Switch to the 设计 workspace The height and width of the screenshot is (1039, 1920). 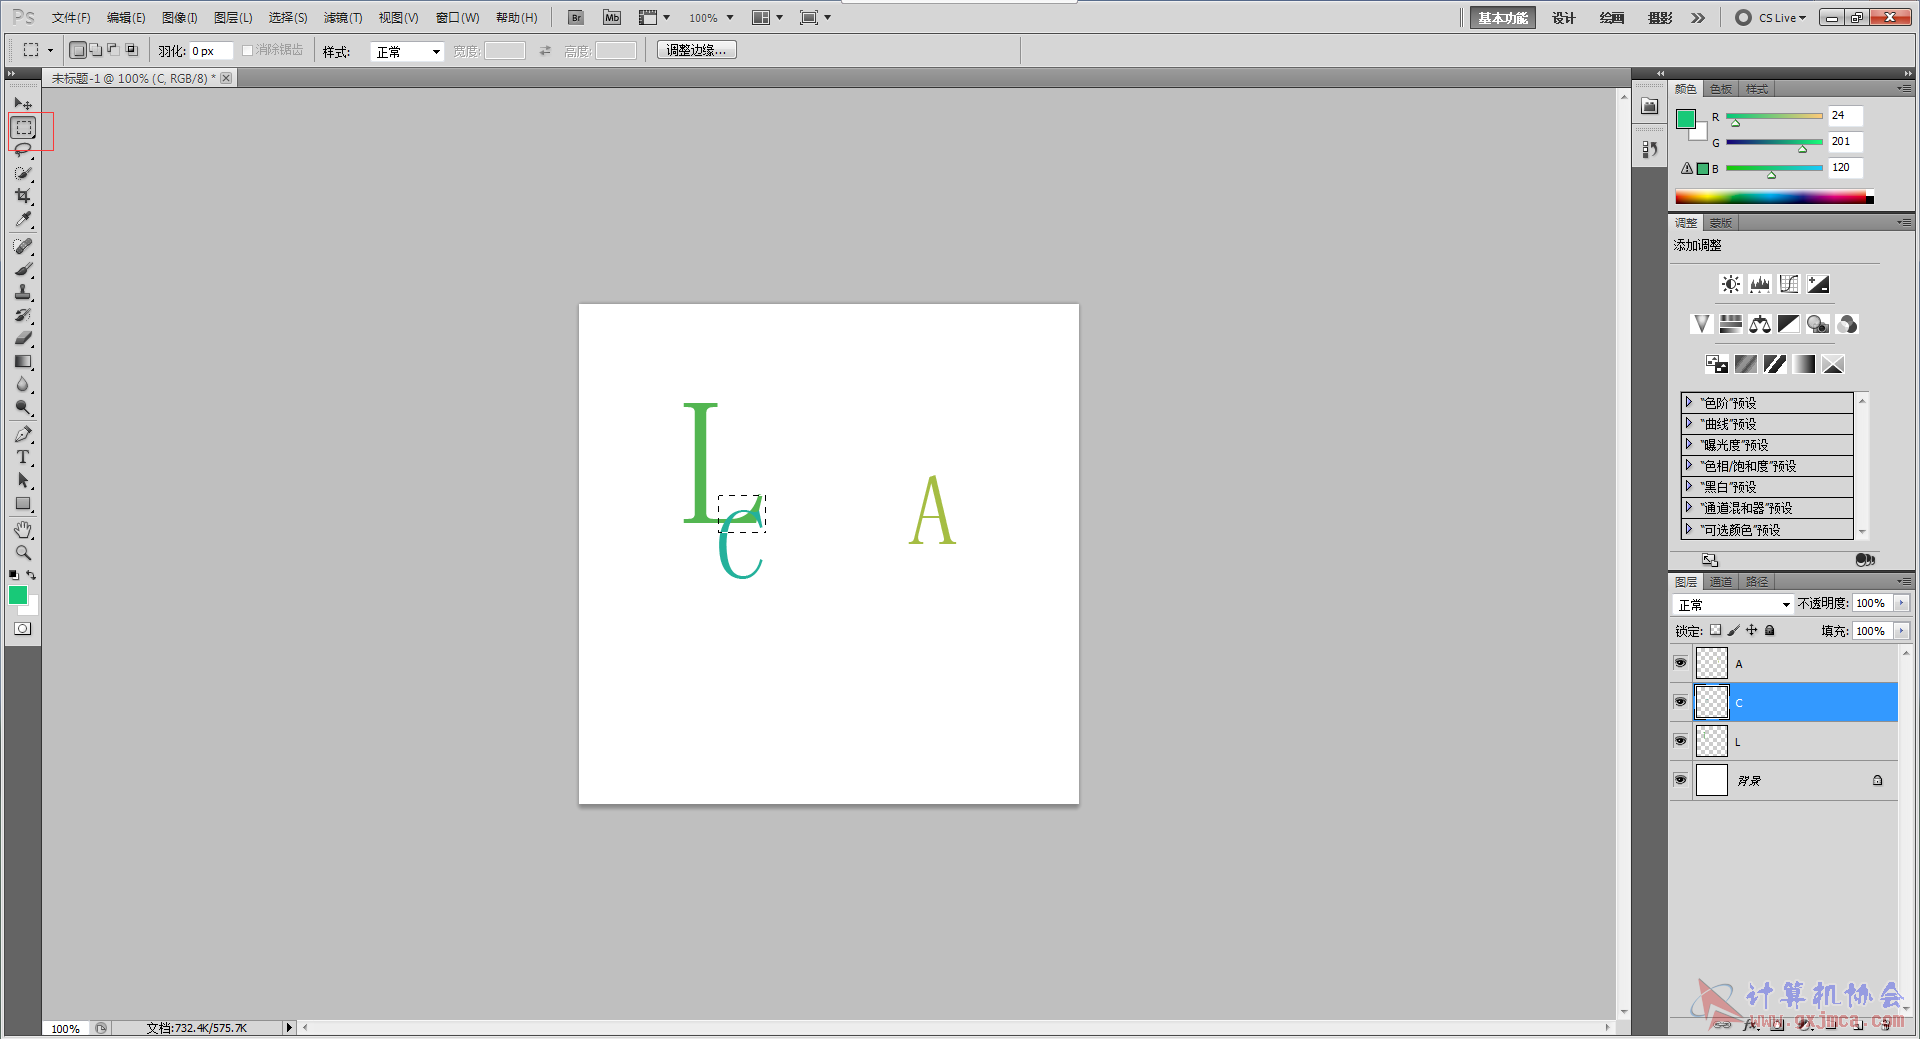click(1563, 18)
